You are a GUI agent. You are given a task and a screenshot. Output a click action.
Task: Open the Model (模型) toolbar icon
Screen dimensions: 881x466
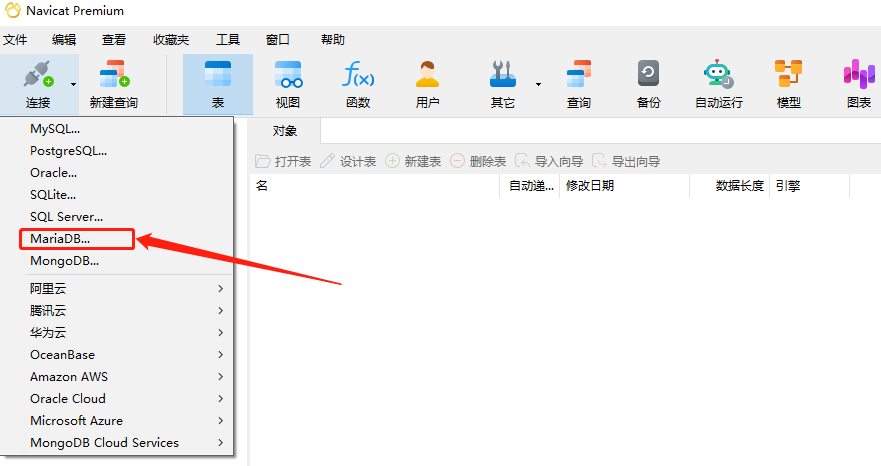click(788, 74)
